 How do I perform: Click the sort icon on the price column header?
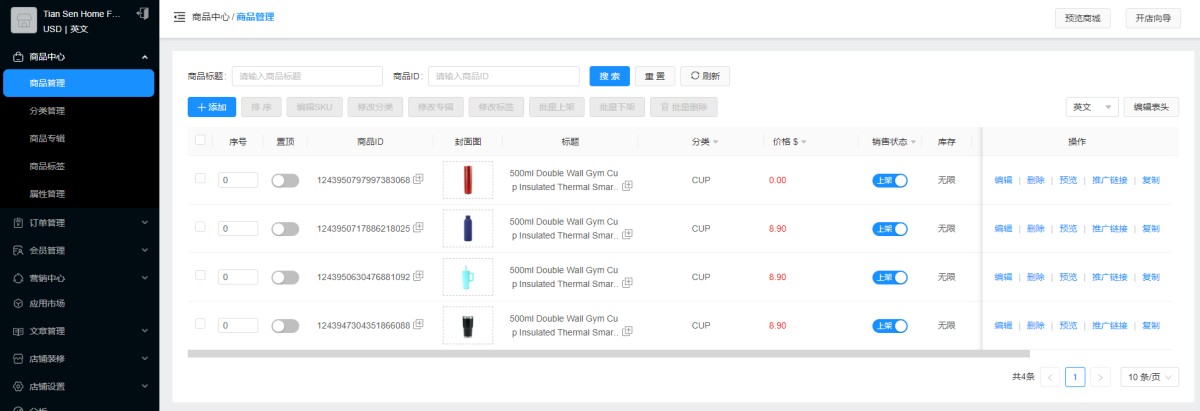[803, 142]
